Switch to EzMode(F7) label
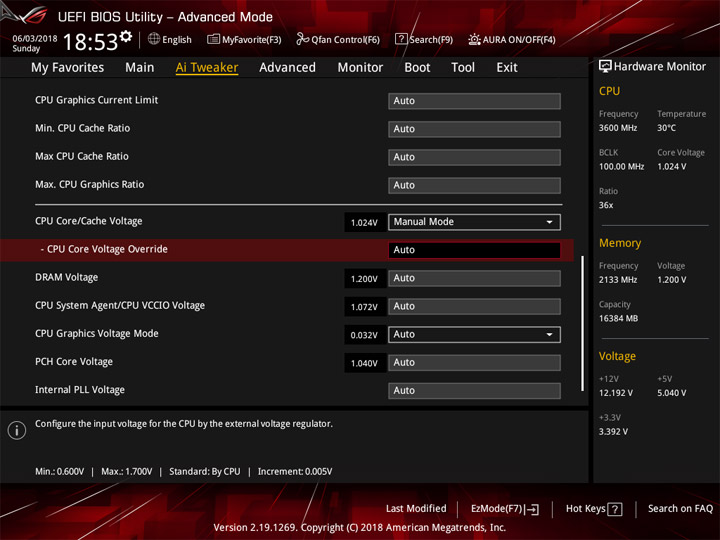 497,509
